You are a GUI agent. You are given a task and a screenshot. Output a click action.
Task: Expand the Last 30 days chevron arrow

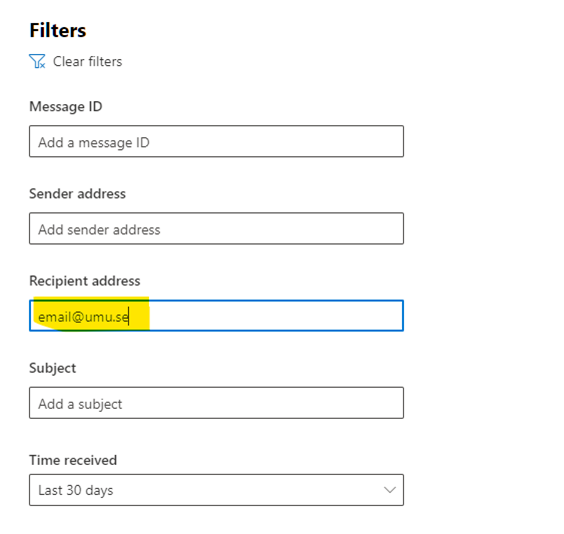(x=390, y=490)
